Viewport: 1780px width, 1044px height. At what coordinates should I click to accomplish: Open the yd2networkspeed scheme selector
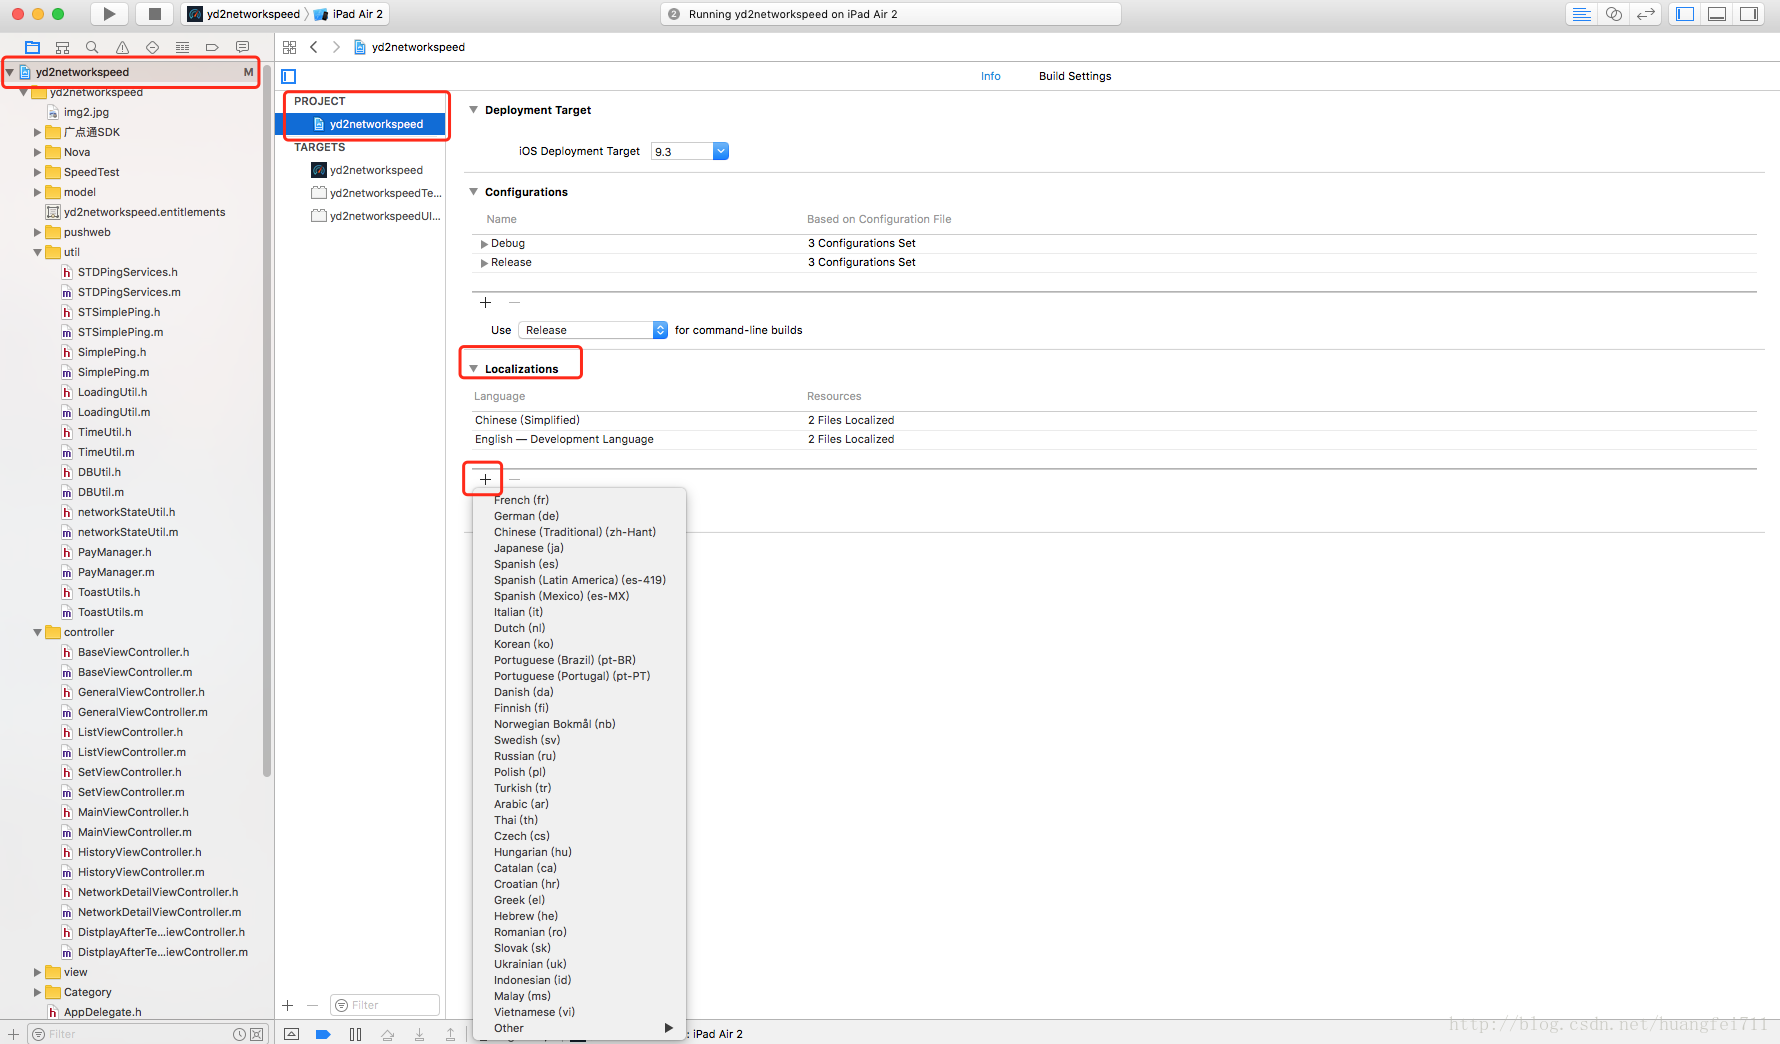244,14
